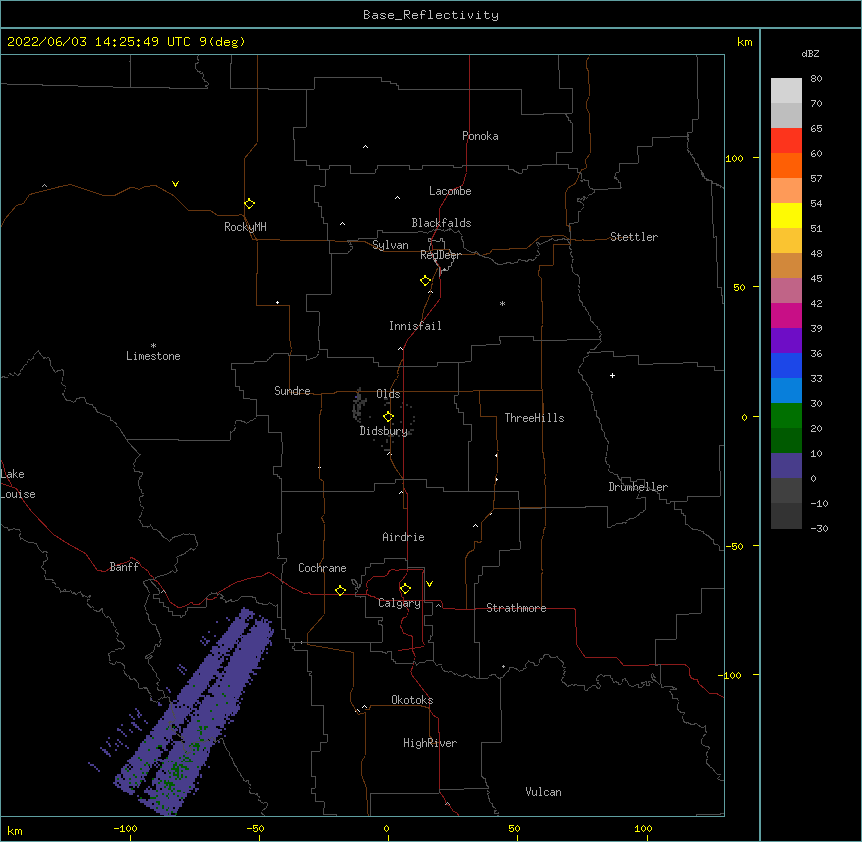Click the Ponoka city label
This screenshot has width=862, height=842.
(x=480, y=136)
